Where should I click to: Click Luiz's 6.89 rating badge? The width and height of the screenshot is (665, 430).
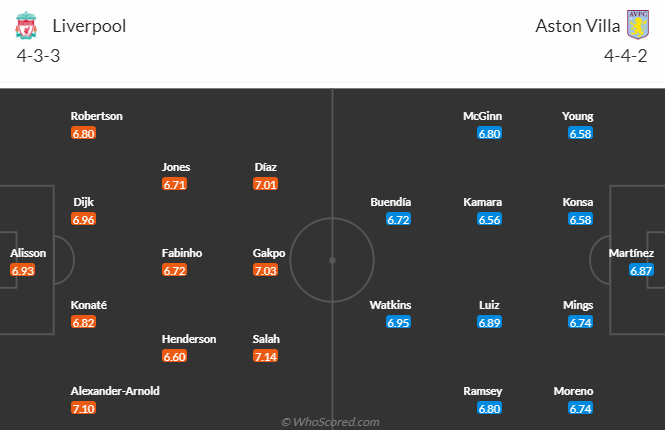[x=489, y=323]
